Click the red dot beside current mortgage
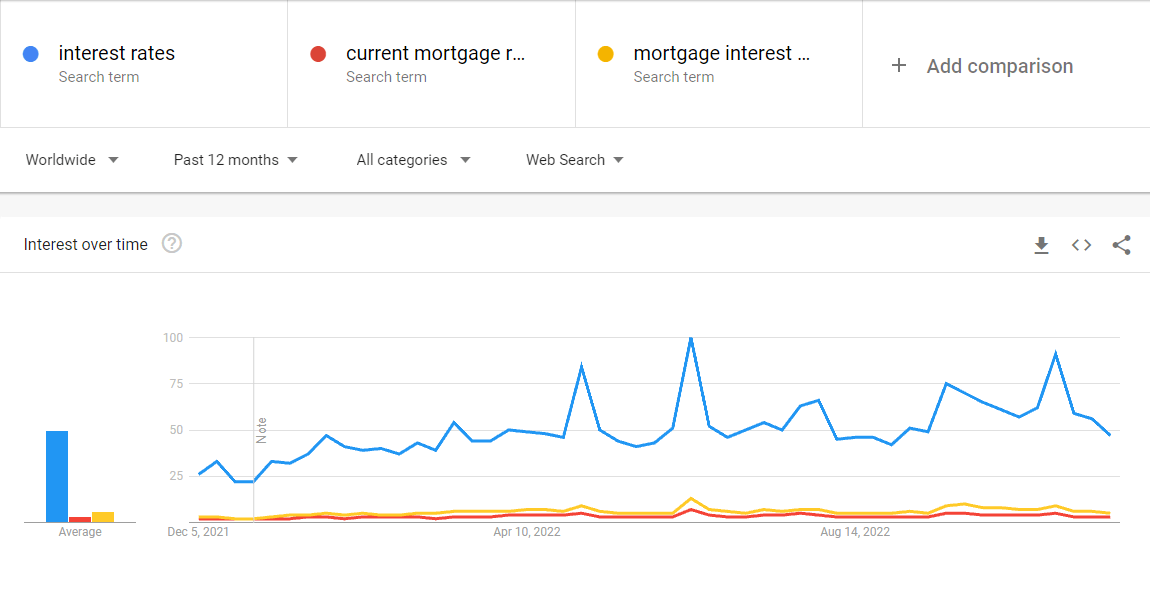 [x=318, y=54]
